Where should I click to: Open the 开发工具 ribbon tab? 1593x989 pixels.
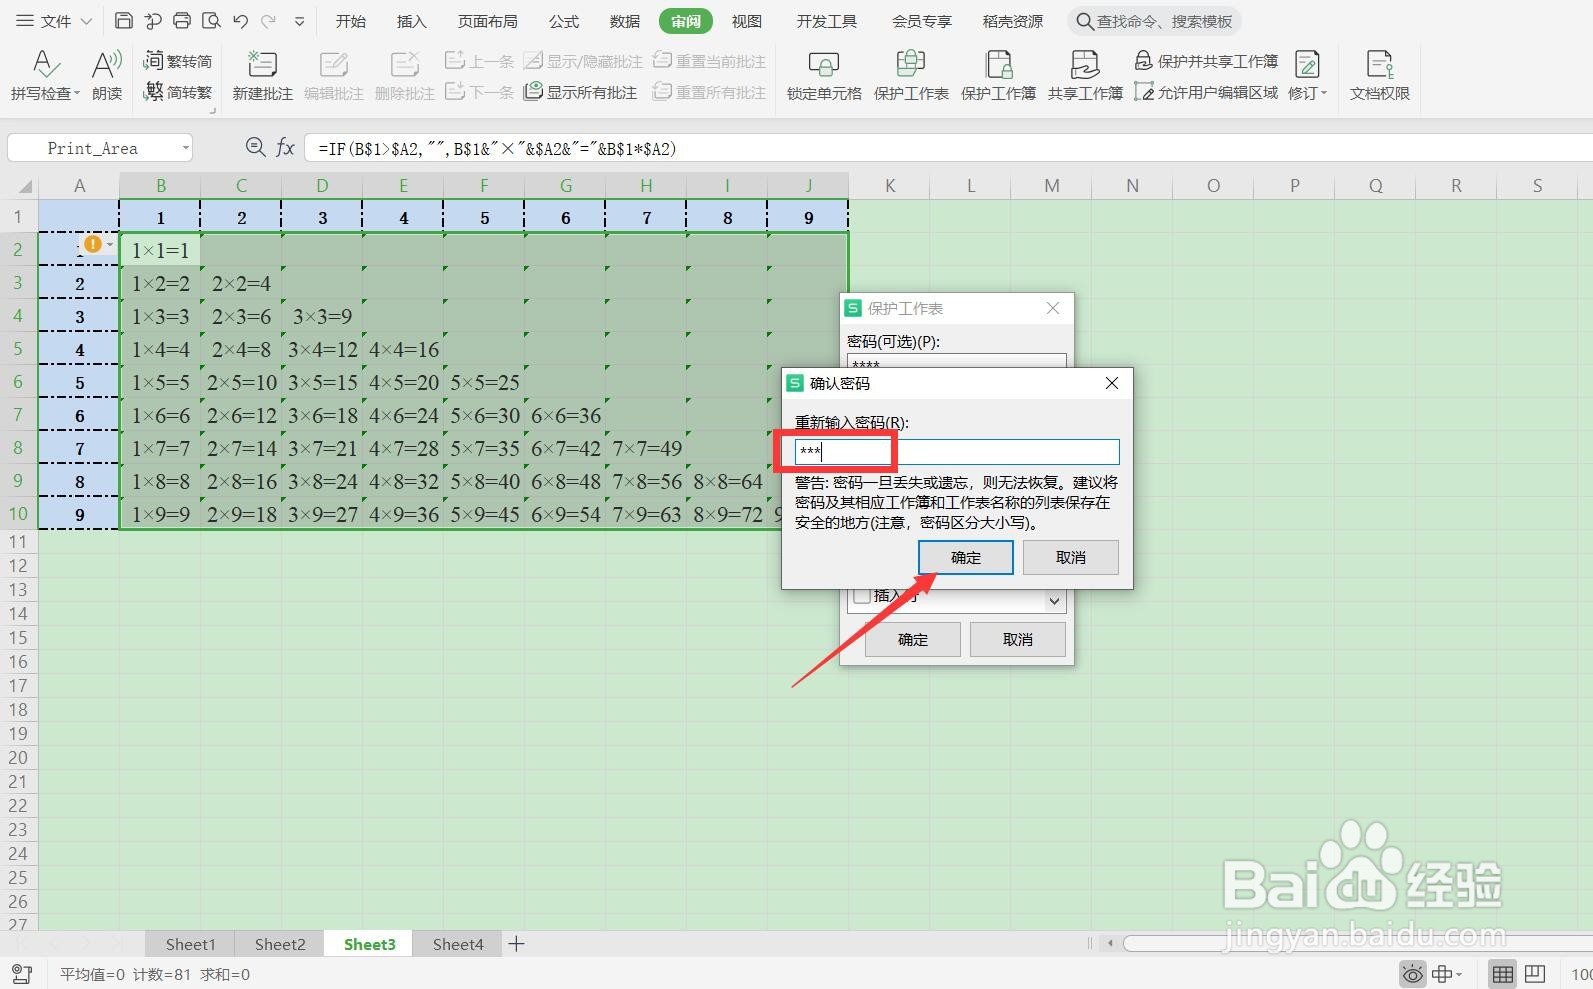click(x=827, y=21)
